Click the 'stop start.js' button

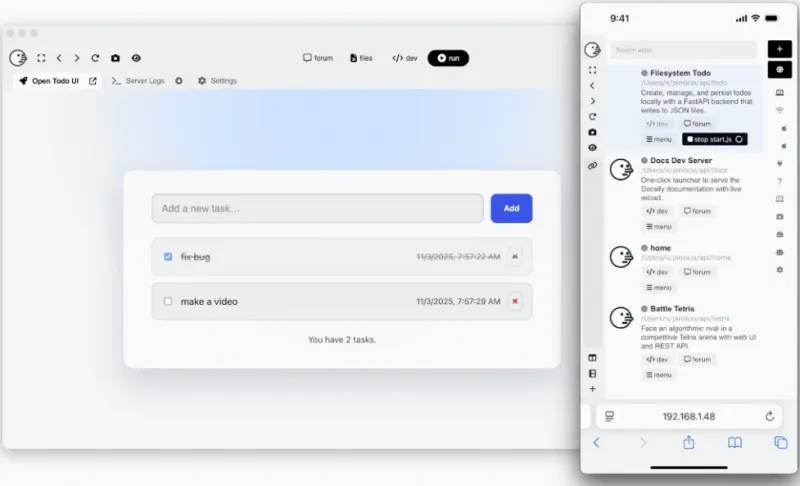(714, 139)
